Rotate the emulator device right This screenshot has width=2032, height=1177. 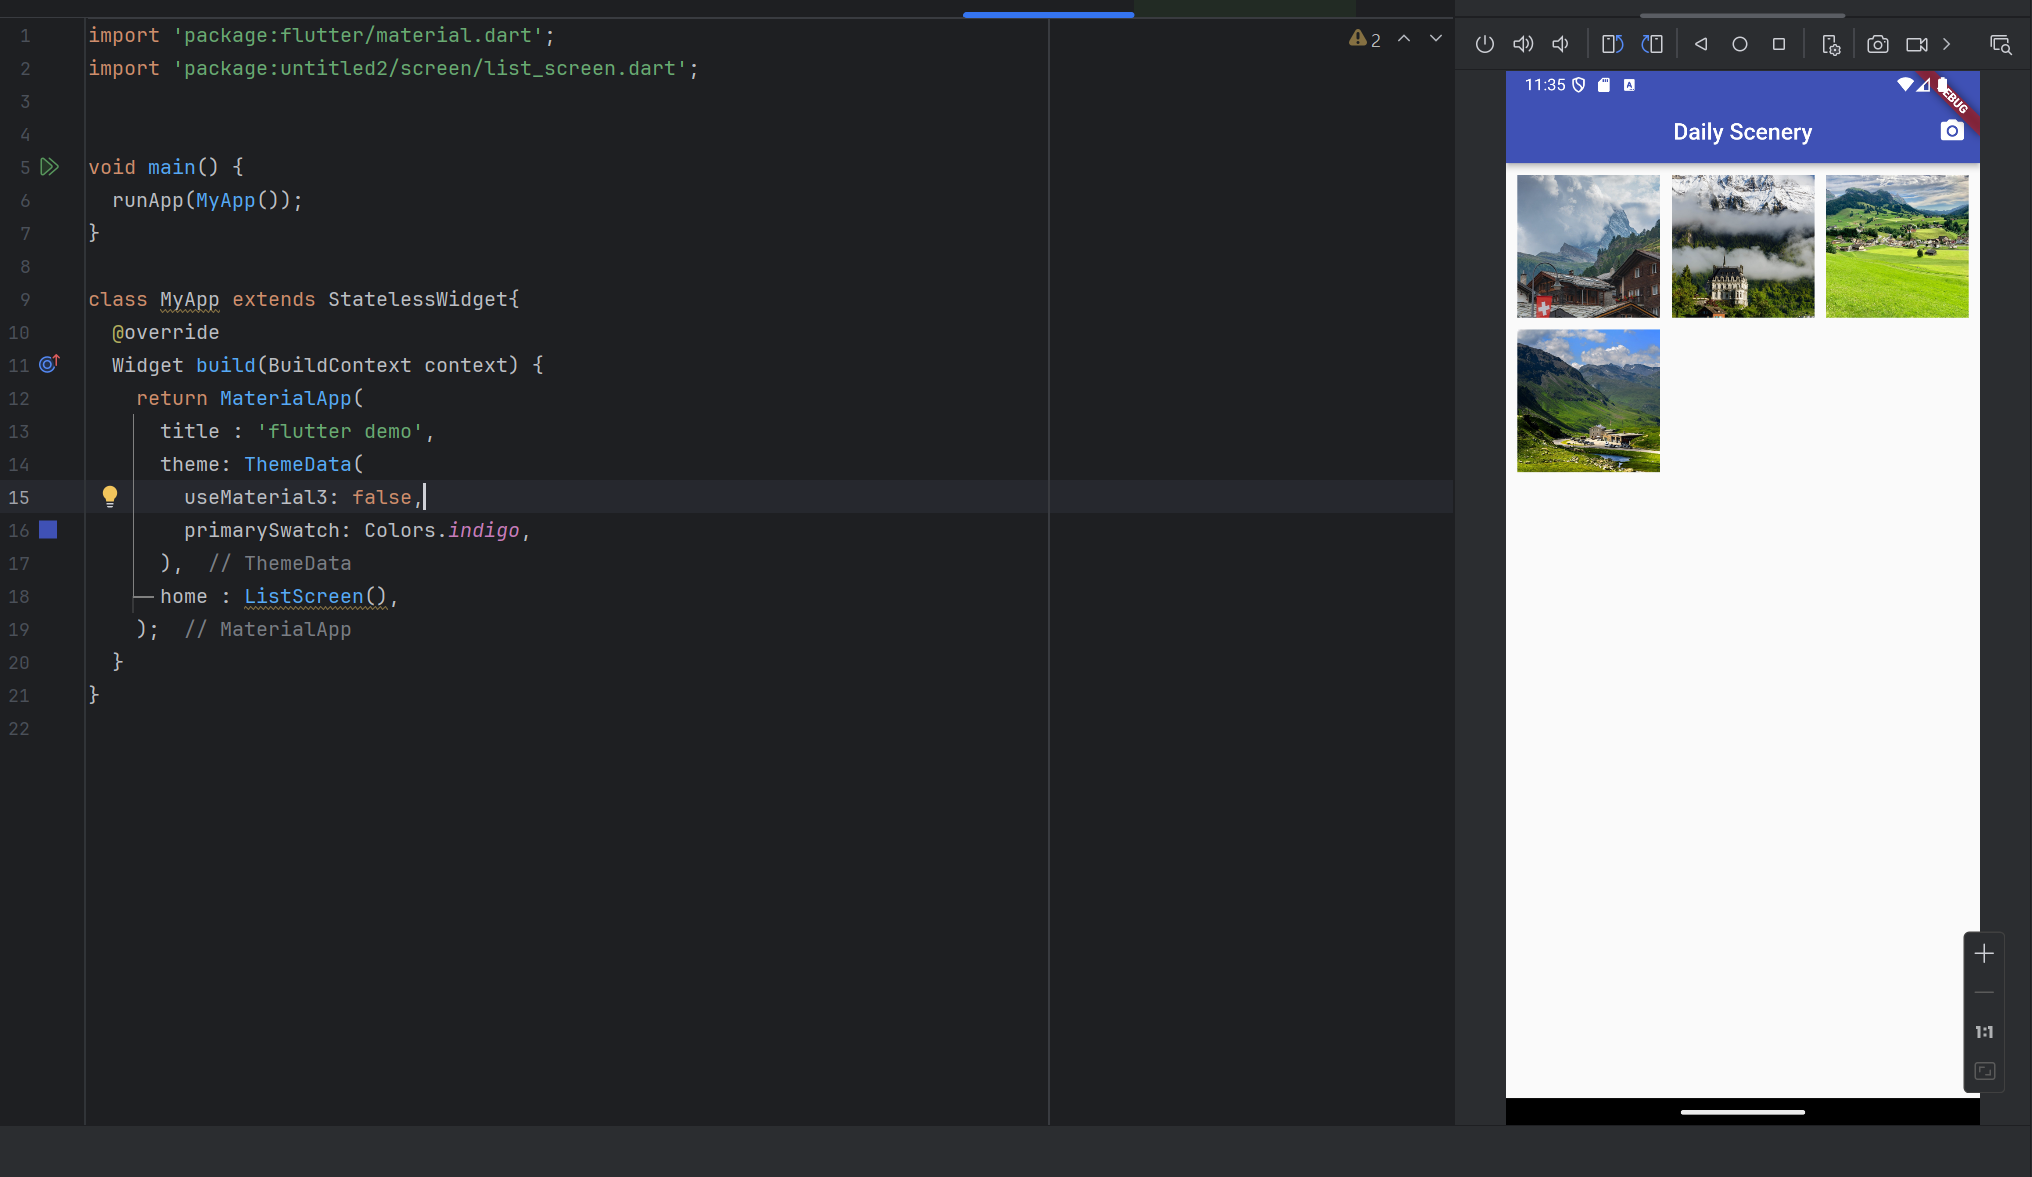(1652, 44)
